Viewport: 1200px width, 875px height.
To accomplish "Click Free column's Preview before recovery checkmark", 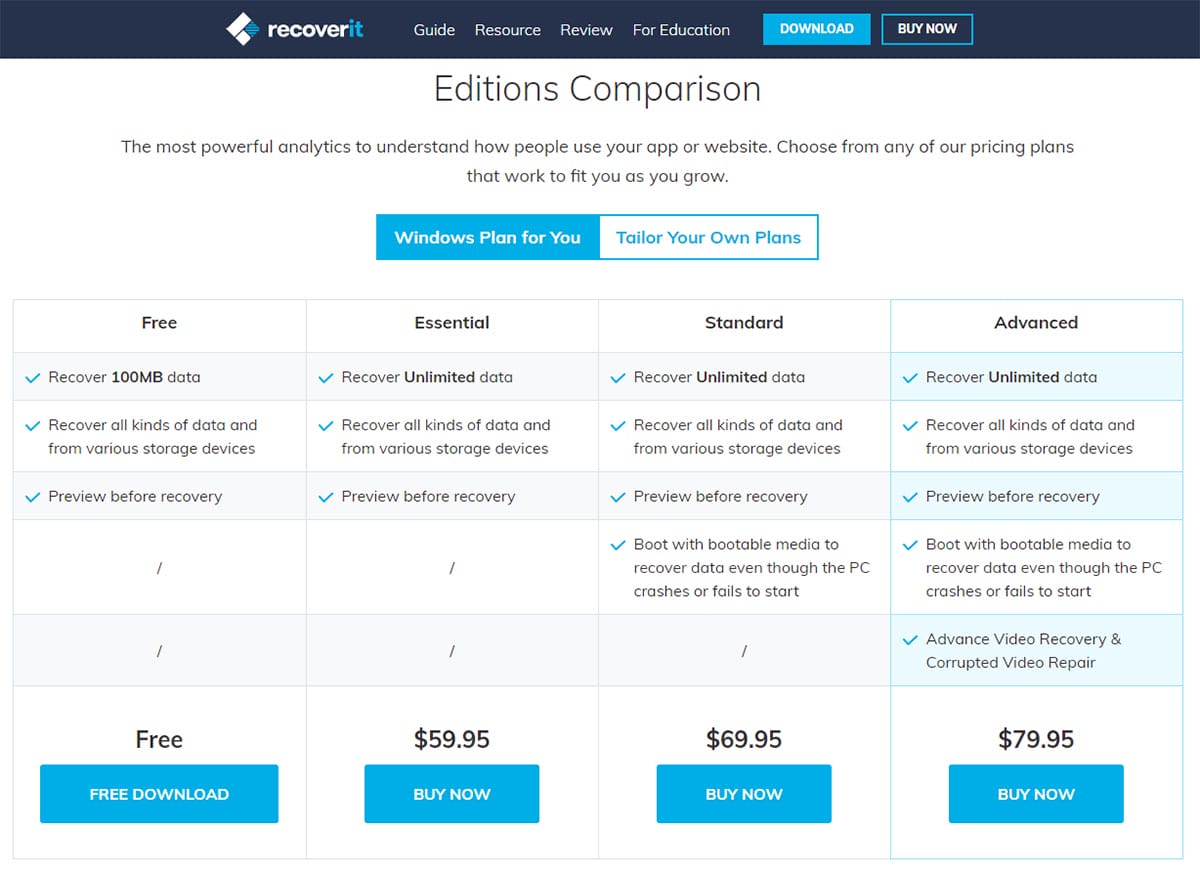I will point(33,497).
